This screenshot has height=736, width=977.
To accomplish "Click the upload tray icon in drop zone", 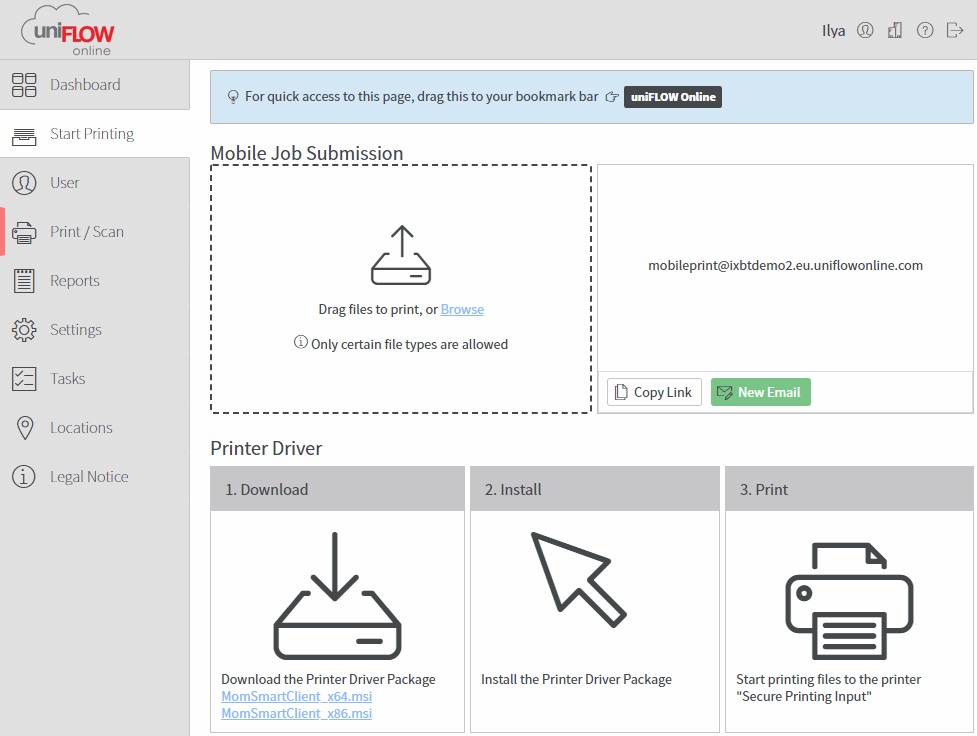I will (x=401, y=255).
